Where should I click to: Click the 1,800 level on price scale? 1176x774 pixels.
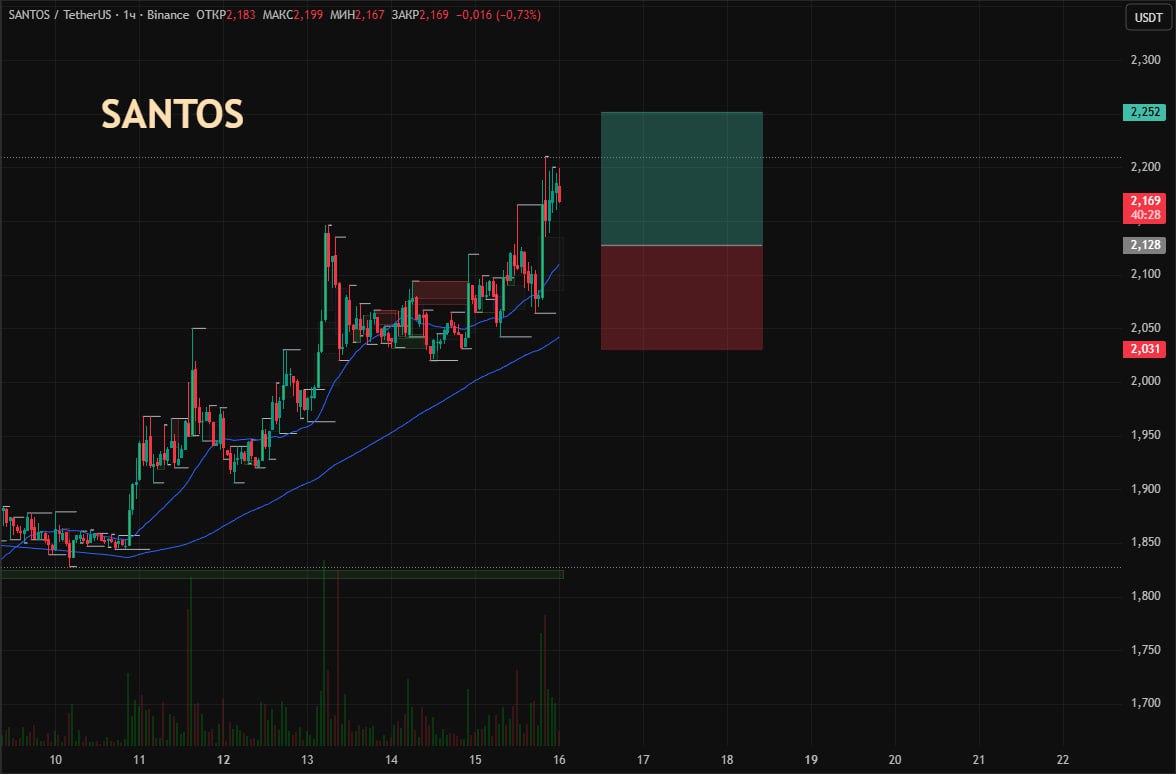pyautogui.click(x=1144, y=596)
